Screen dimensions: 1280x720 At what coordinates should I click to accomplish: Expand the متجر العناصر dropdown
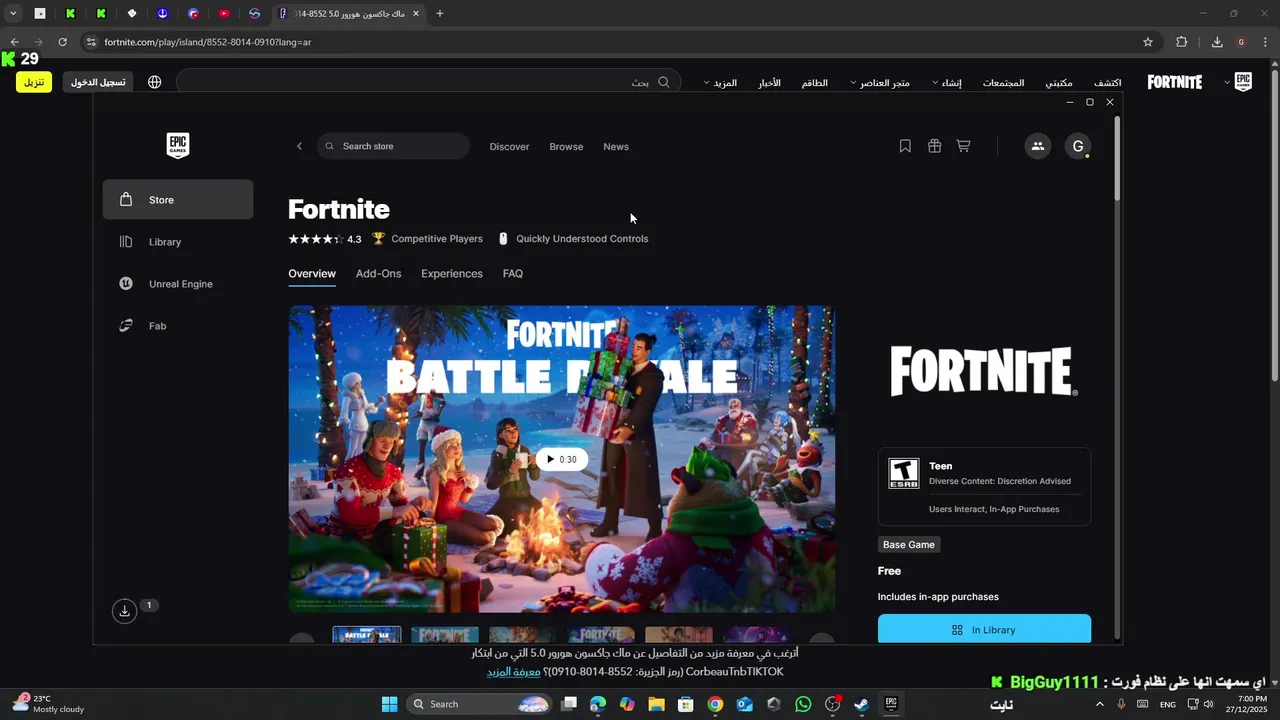[x=879, y=83]
